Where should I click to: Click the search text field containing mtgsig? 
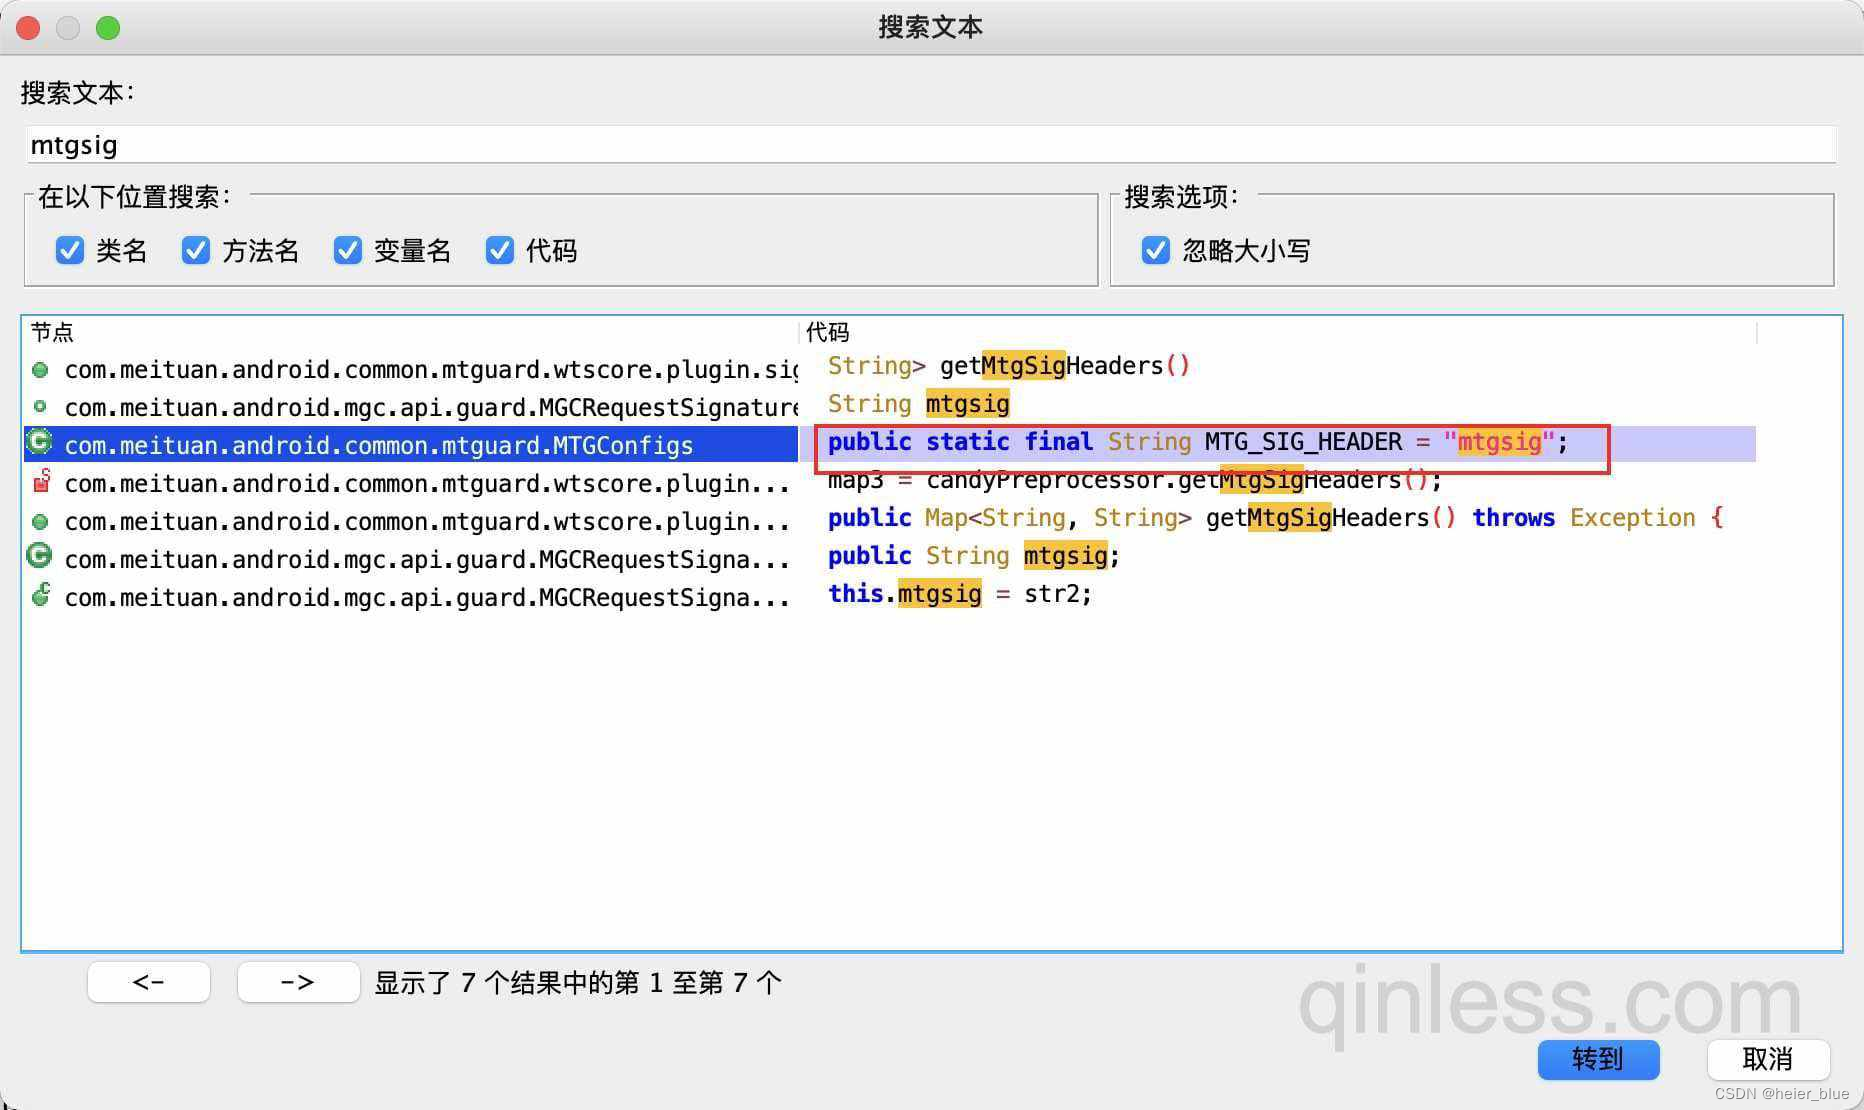[x=930, y=145]
